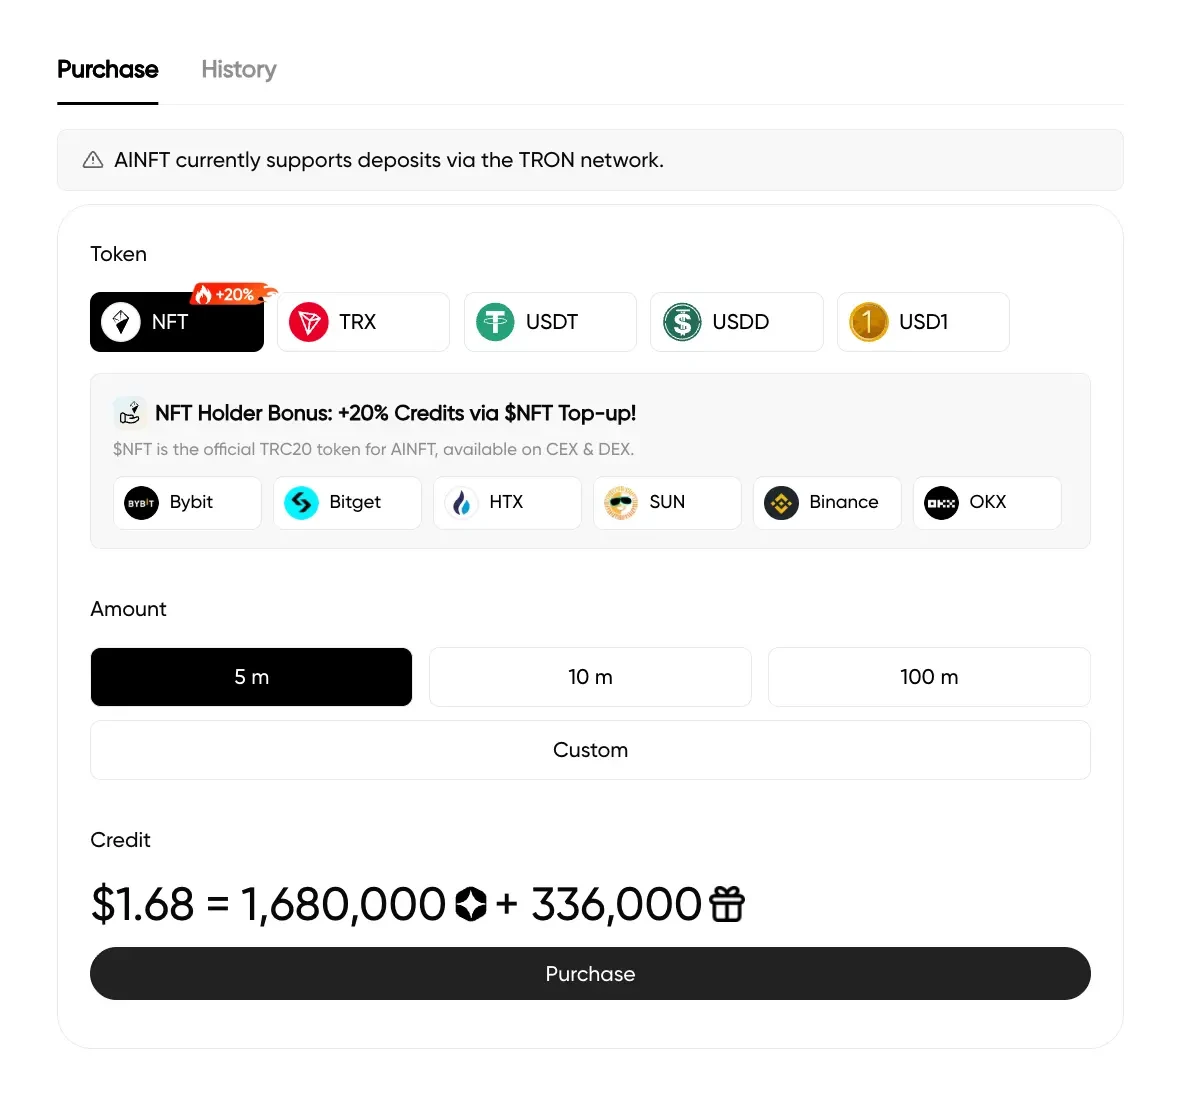Open the Purchase tab
The height and width of the screenshot is (1108, 1186).
[x=108, y=70]
